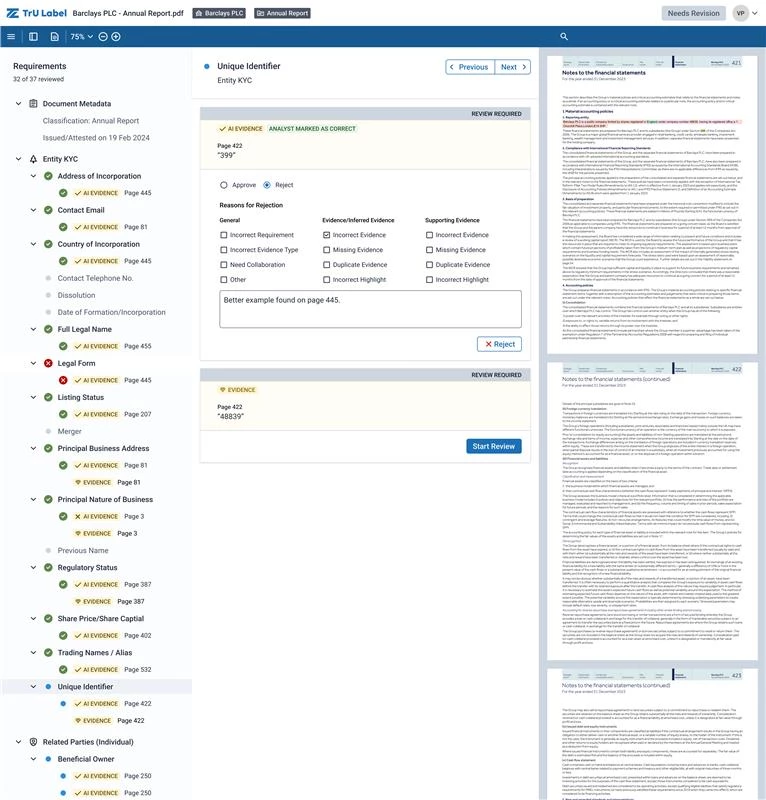Open the Barclays PLC breadcrumb tag
The width and height of the screenshot is (766, 800).
[219, 13]
